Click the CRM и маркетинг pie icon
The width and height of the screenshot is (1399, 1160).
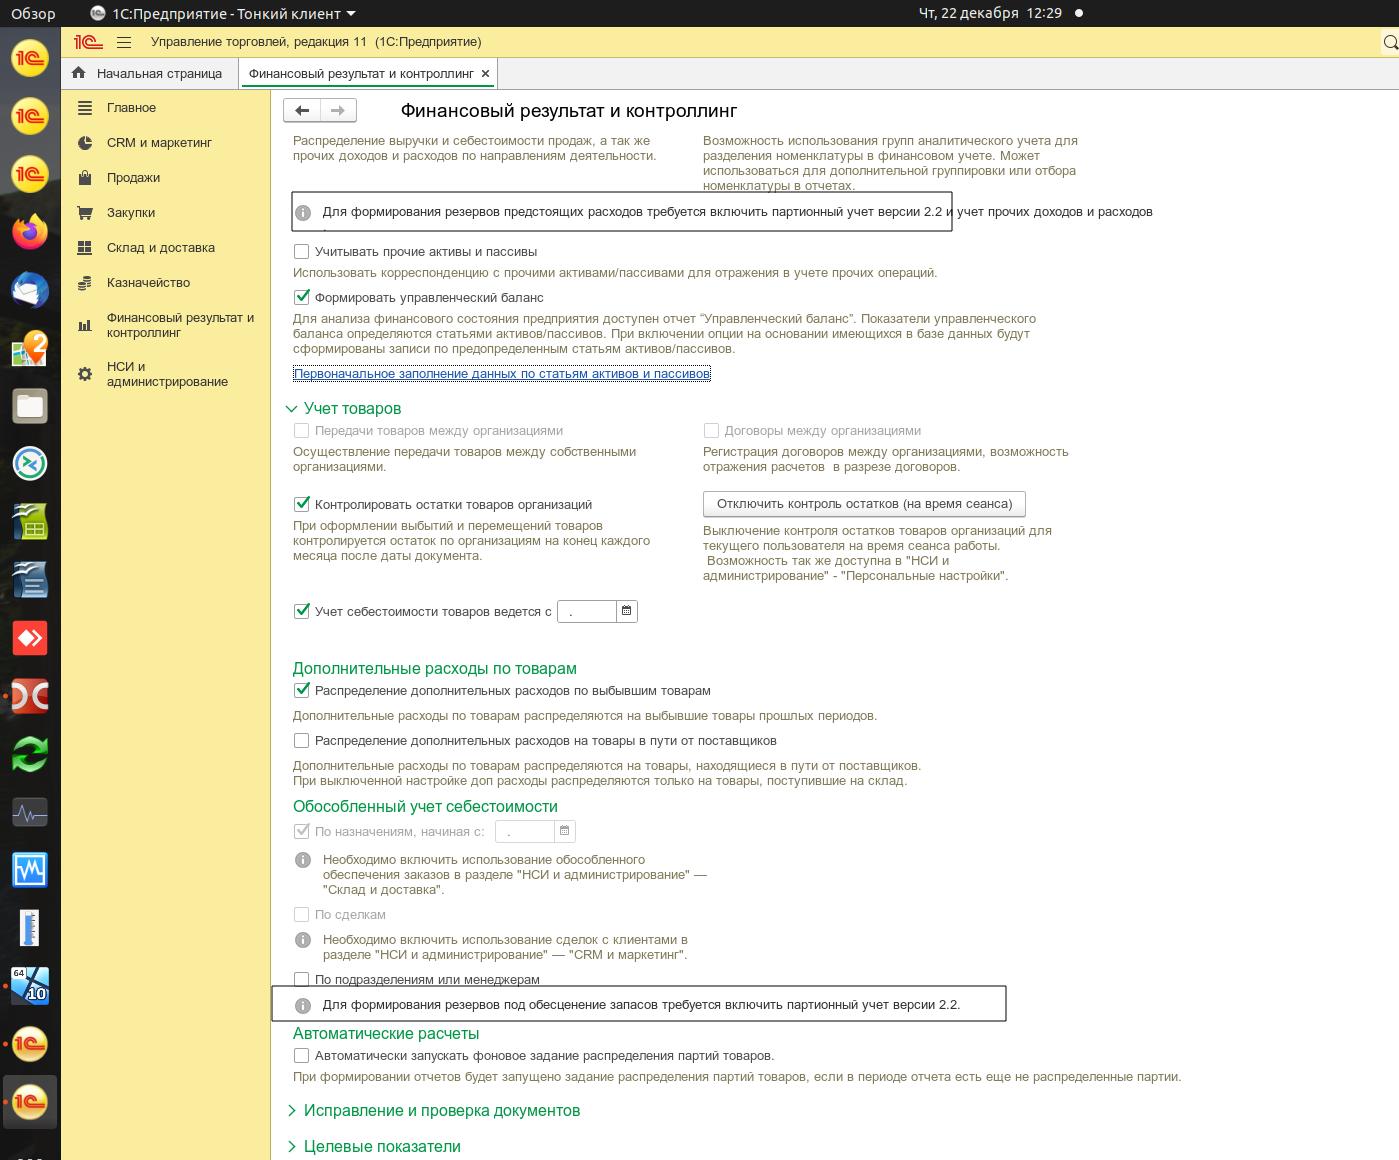(86, 143)
